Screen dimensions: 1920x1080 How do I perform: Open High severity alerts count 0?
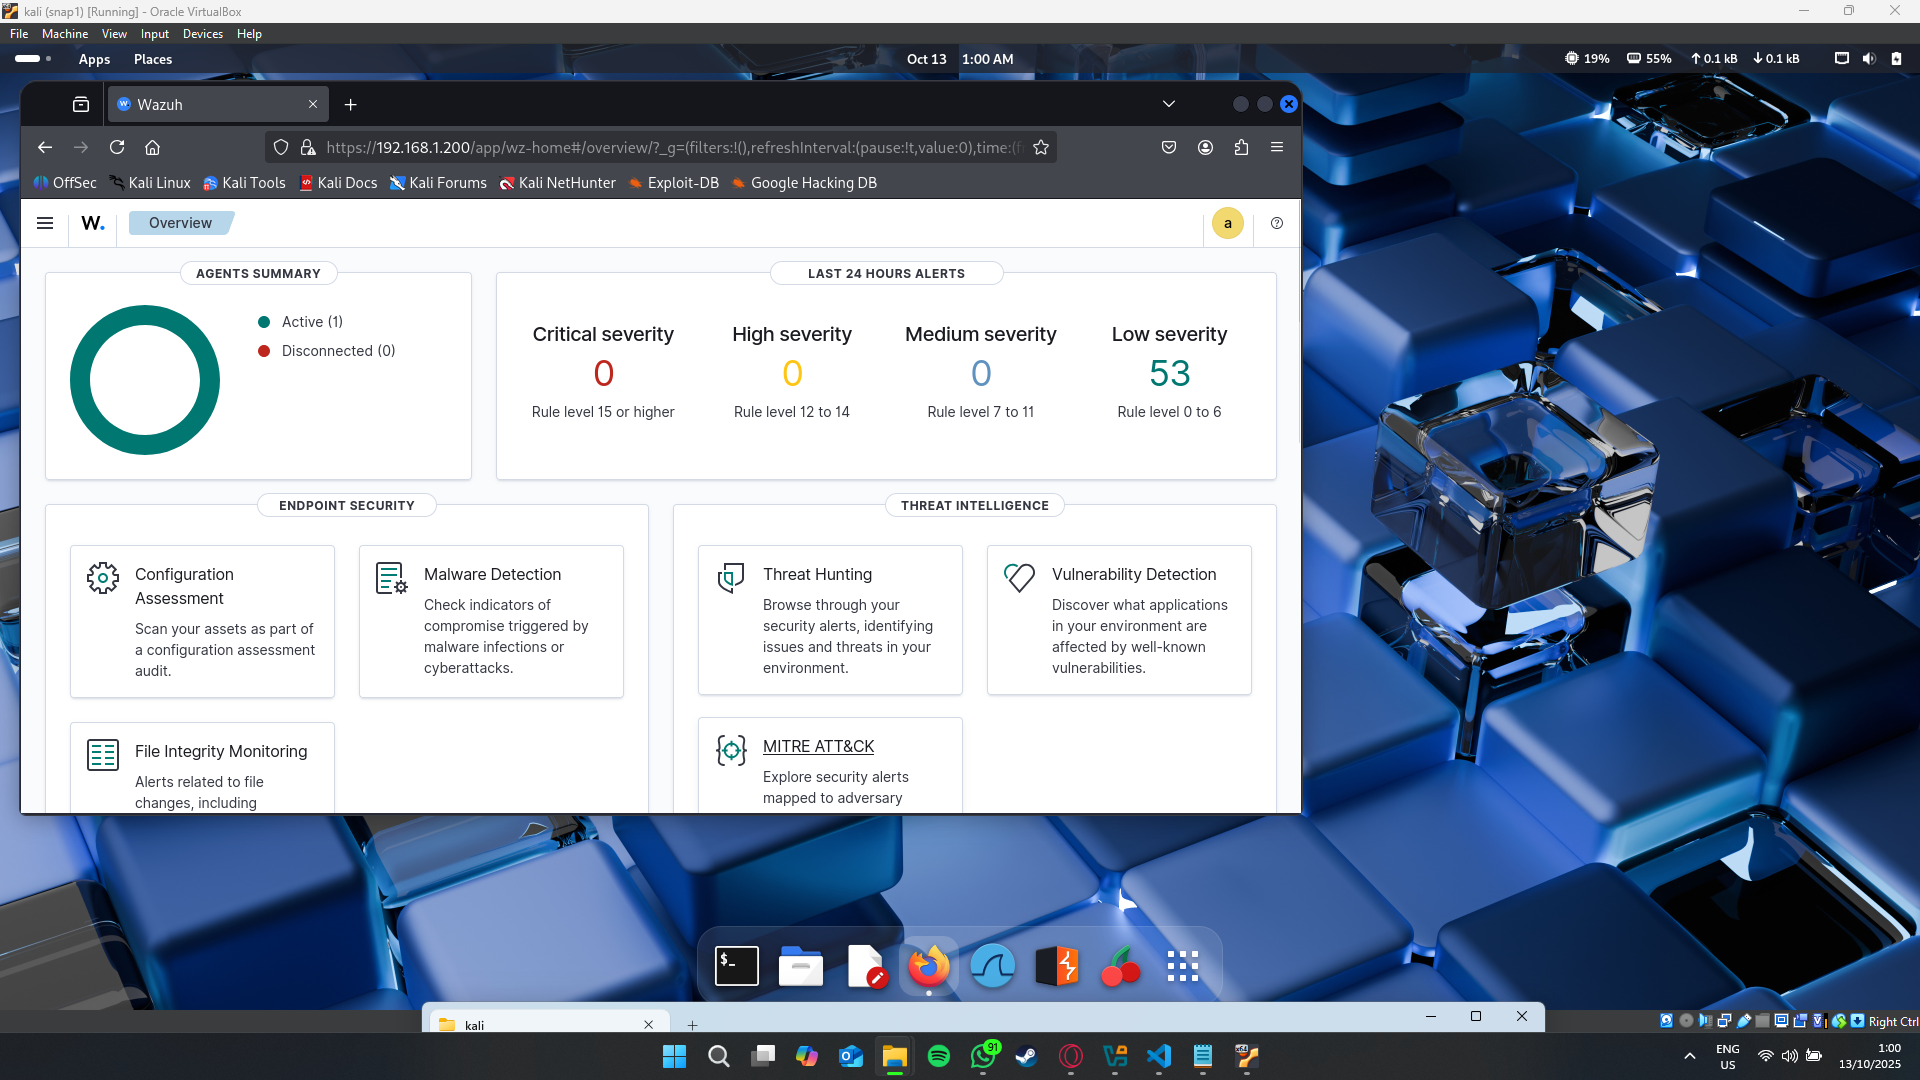tap(792, 373)
